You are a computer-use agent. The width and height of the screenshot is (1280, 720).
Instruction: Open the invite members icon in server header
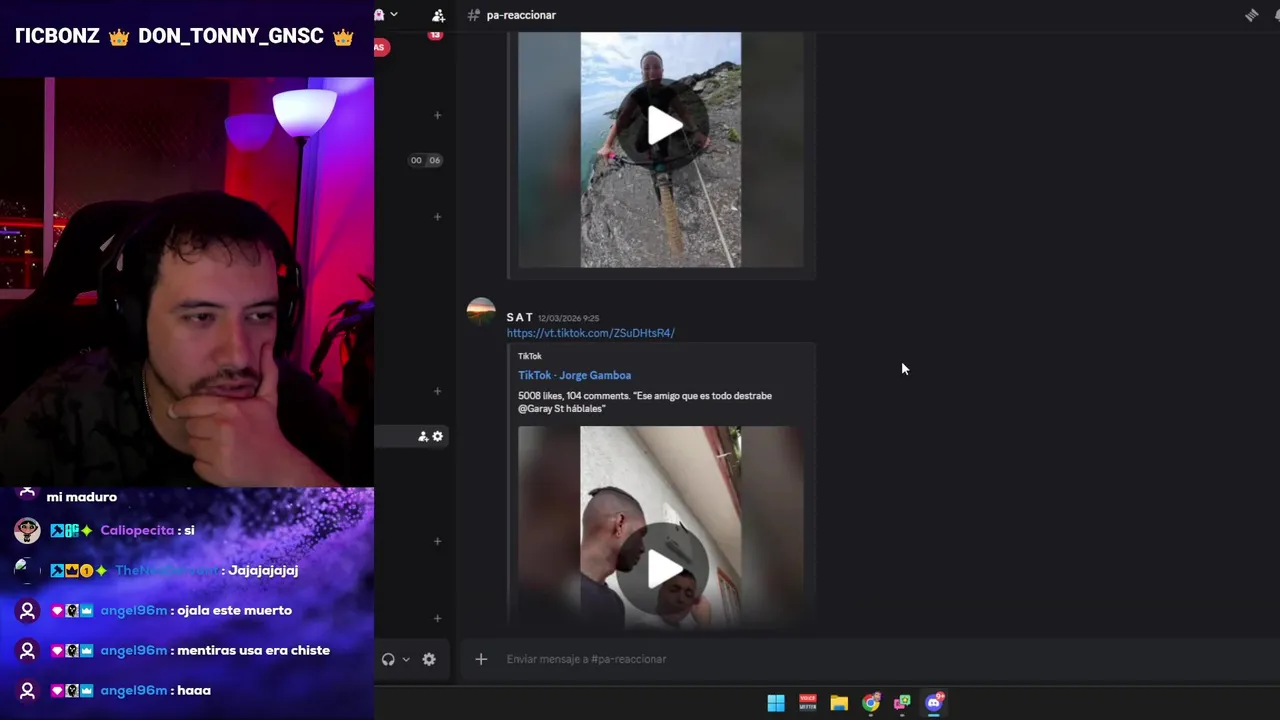(x=438, y=15)
